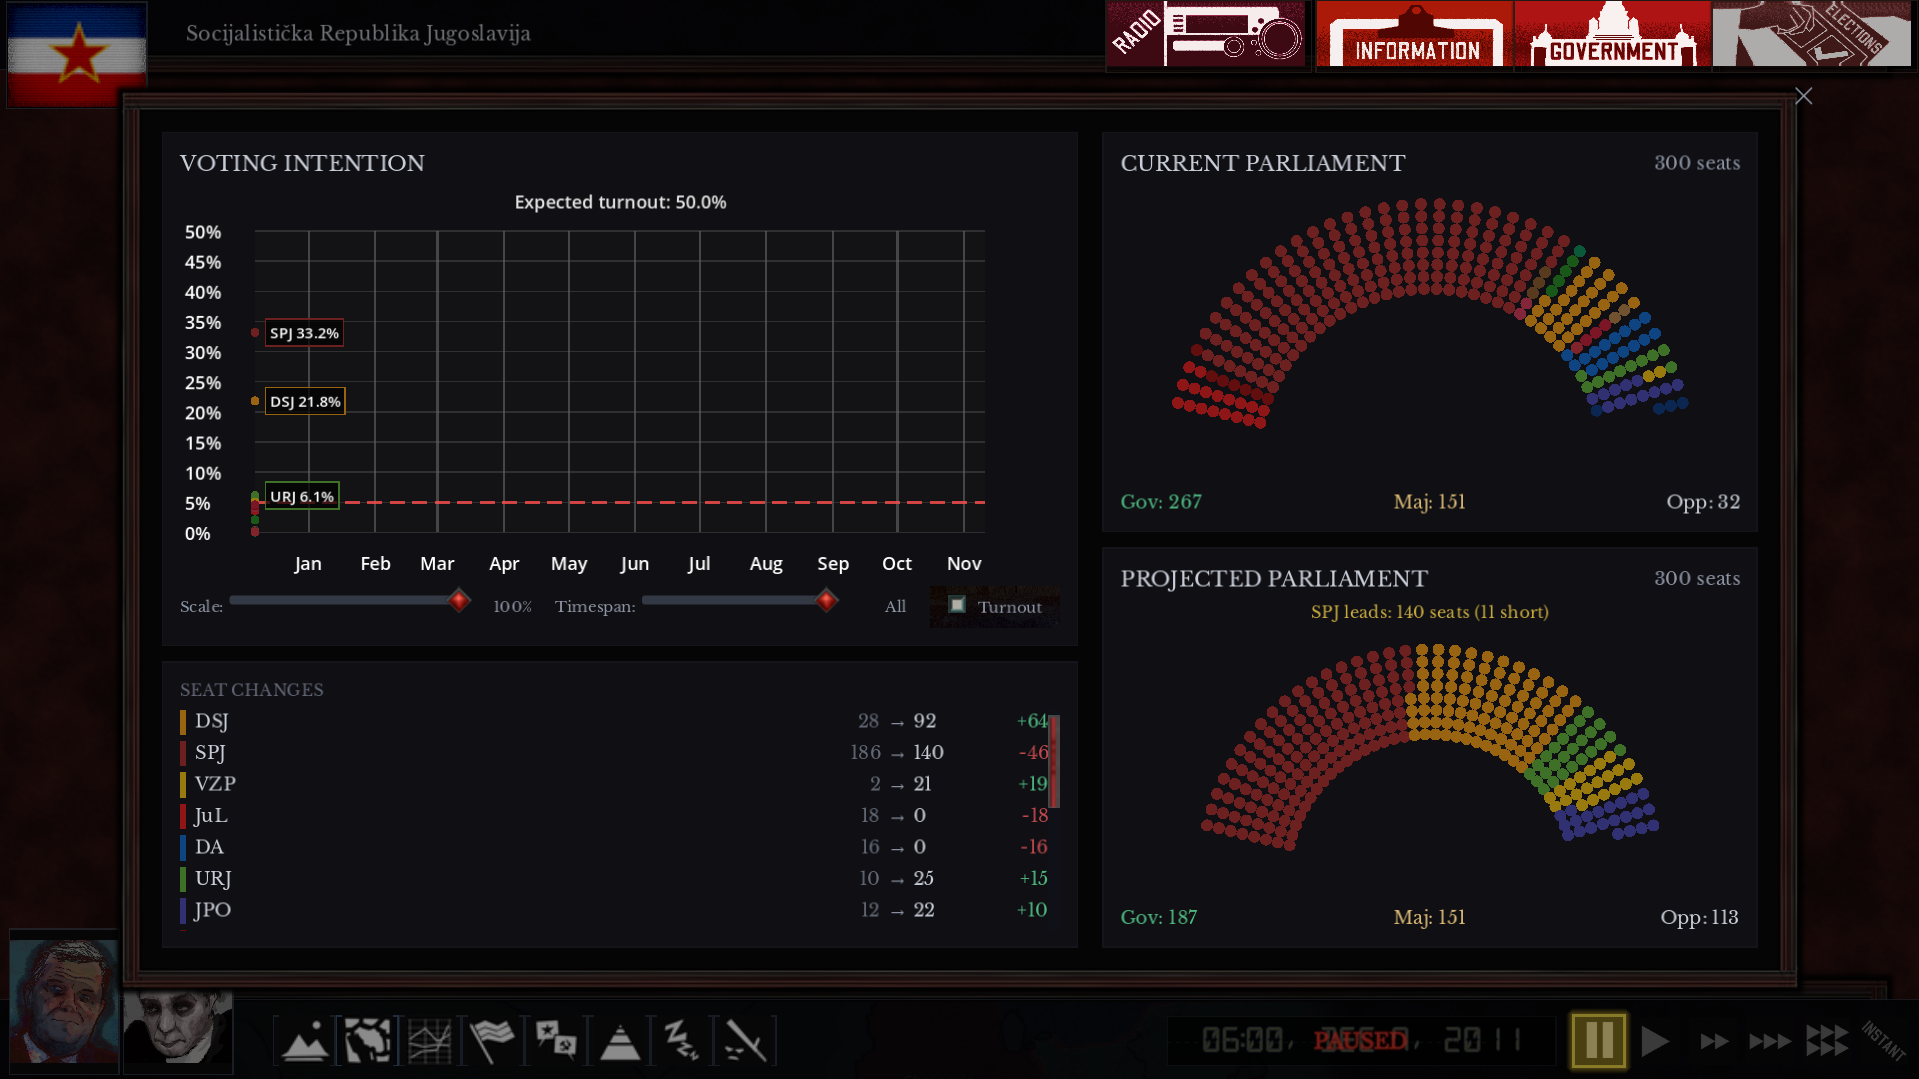
Task: Open the Elections tab
Action: pos(1811,34)
